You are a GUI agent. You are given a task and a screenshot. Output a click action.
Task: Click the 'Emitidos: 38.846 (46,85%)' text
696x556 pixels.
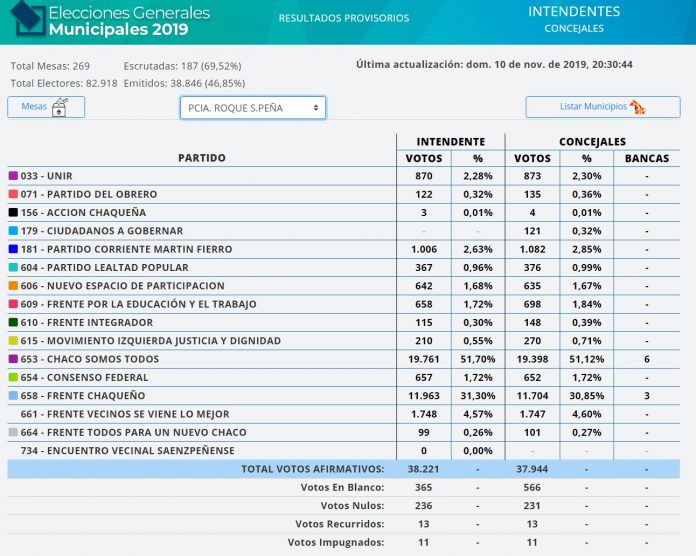[x=184, y=83]
